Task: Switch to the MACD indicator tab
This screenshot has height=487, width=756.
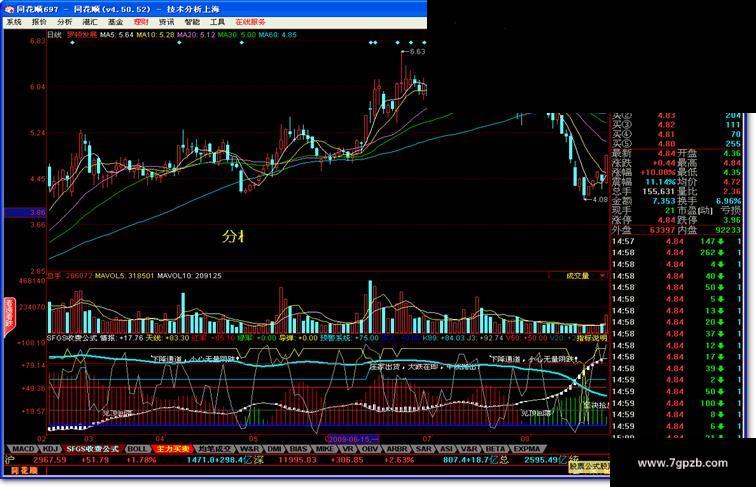Action: 24,449
